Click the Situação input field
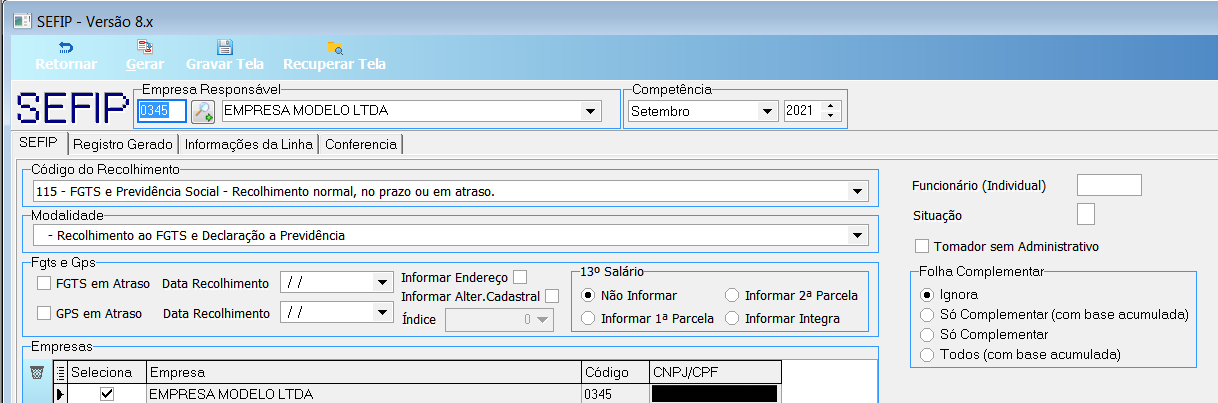The height and width of the screenshot is (403, 1218). coord(1086,214)
